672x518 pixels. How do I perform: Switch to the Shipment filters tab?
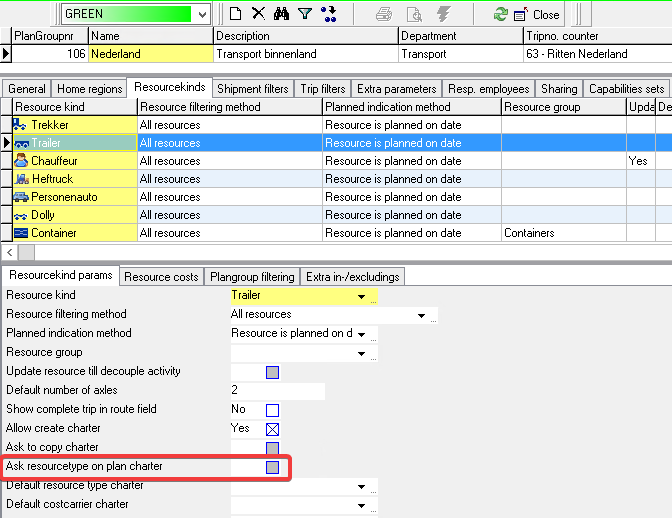click(x=253, y=89)
